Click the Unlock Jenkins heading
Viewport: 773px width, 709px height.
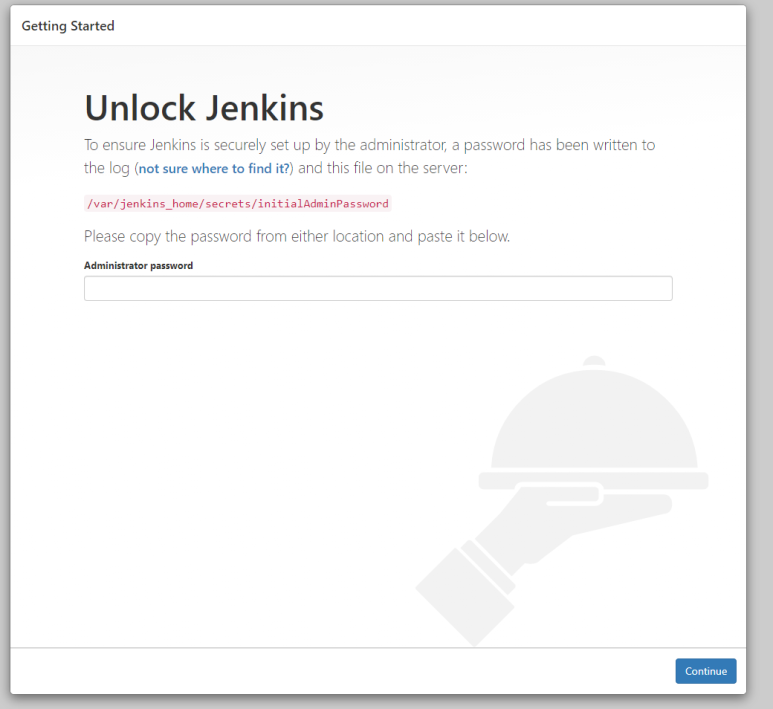tap(204, 108)
